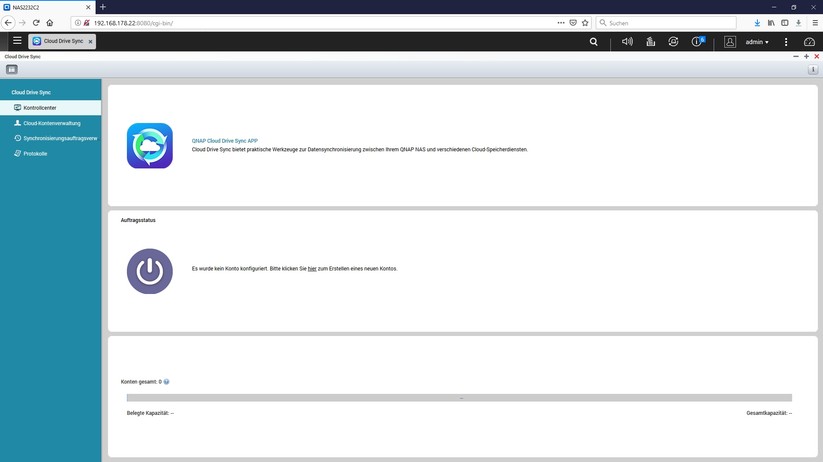Click the external devices sync icon

tap(673, 42)
